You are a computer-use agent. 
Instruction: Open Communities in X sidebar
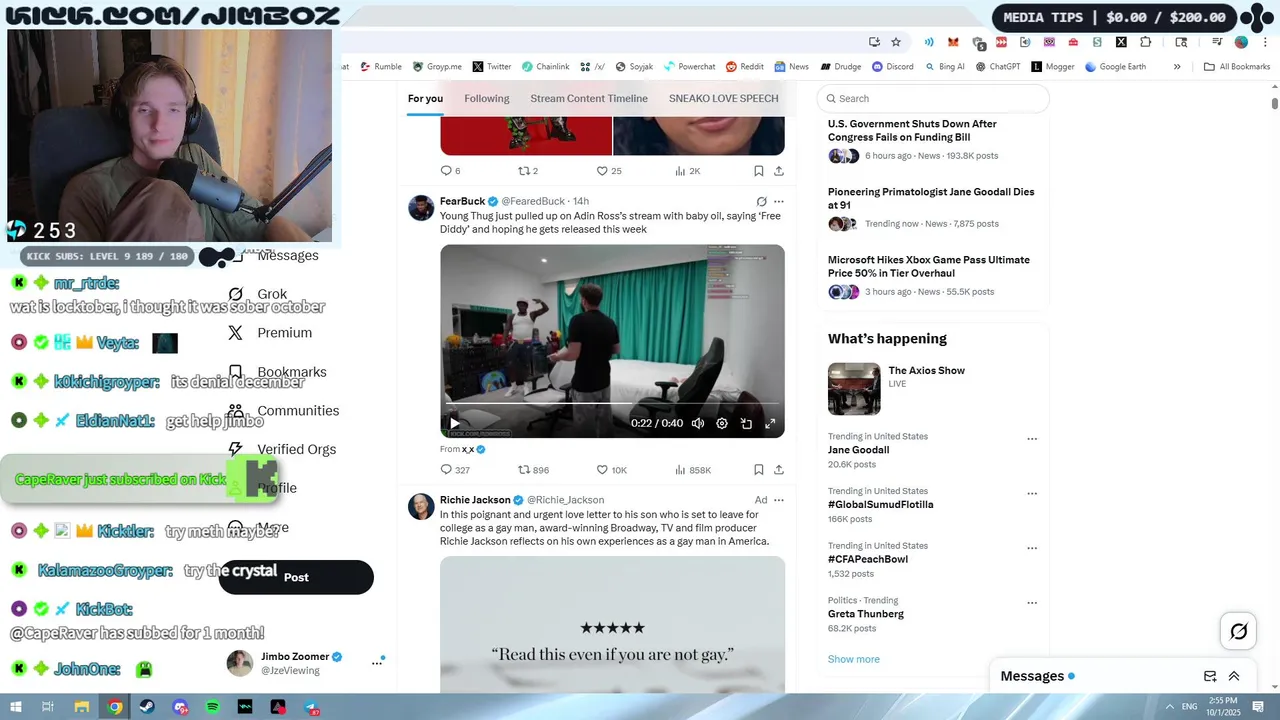tap(298, 411)
